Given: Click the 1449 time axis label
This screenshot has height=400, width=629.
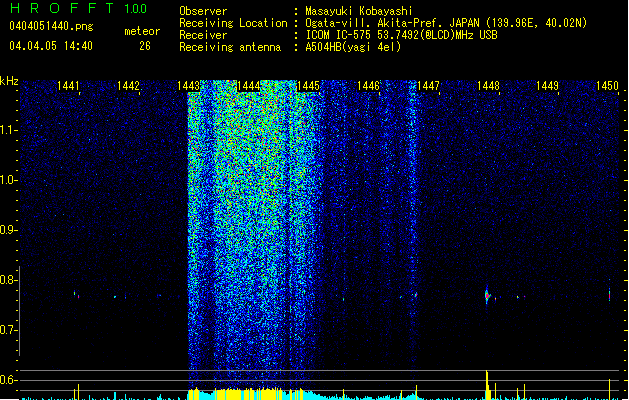Looking at the screenshot, I should click(548, 86).
